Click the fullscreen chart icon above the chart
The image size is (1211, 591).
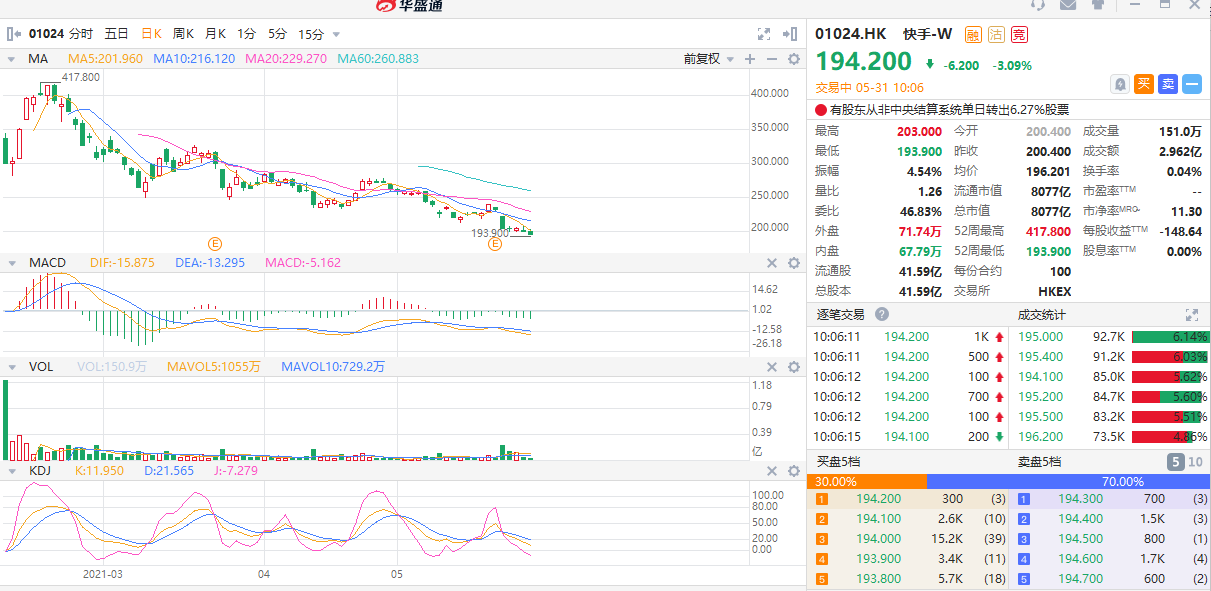tap(764, 33)
